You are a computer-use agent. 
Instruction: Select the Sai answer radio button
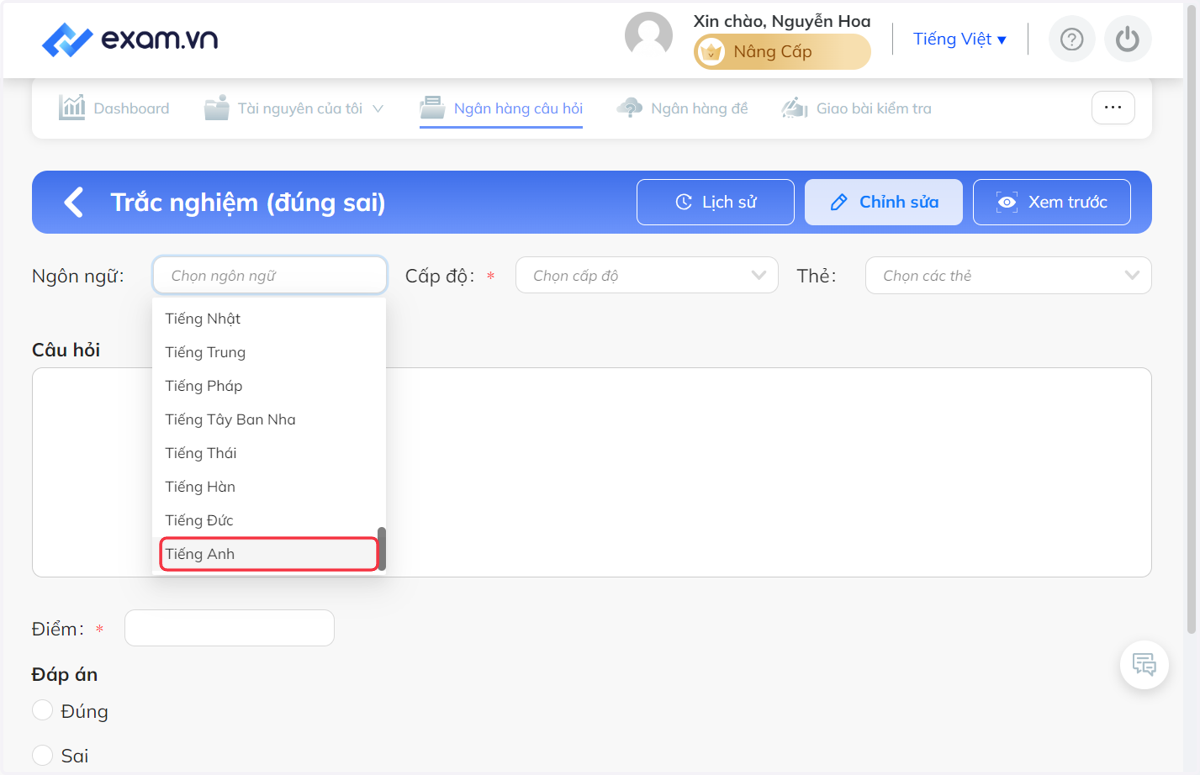42,755
